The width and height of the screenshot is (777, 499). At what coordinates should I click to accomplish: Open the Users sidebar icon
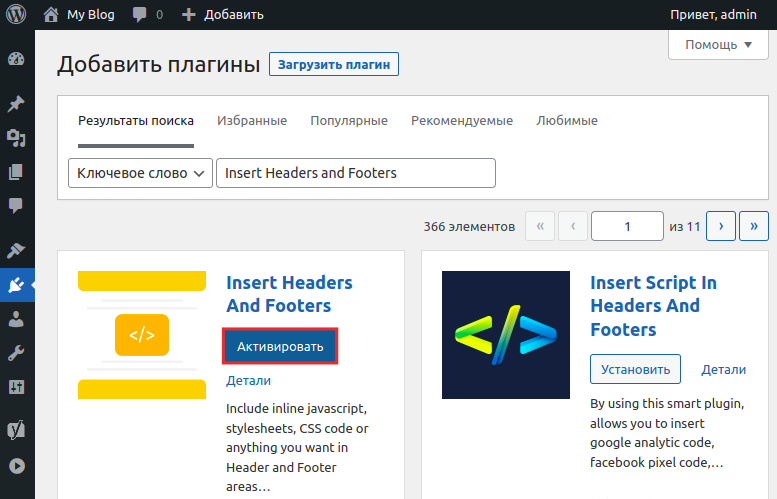[x=16, y=319]
